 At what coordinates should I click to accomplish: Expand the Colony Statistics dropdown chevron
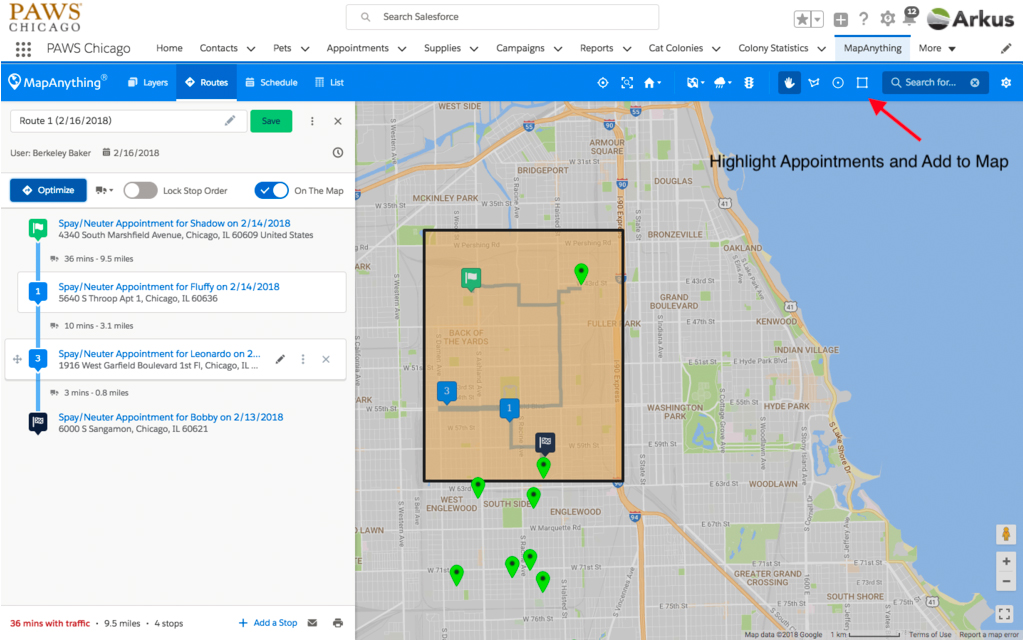(x=822, y=49)
